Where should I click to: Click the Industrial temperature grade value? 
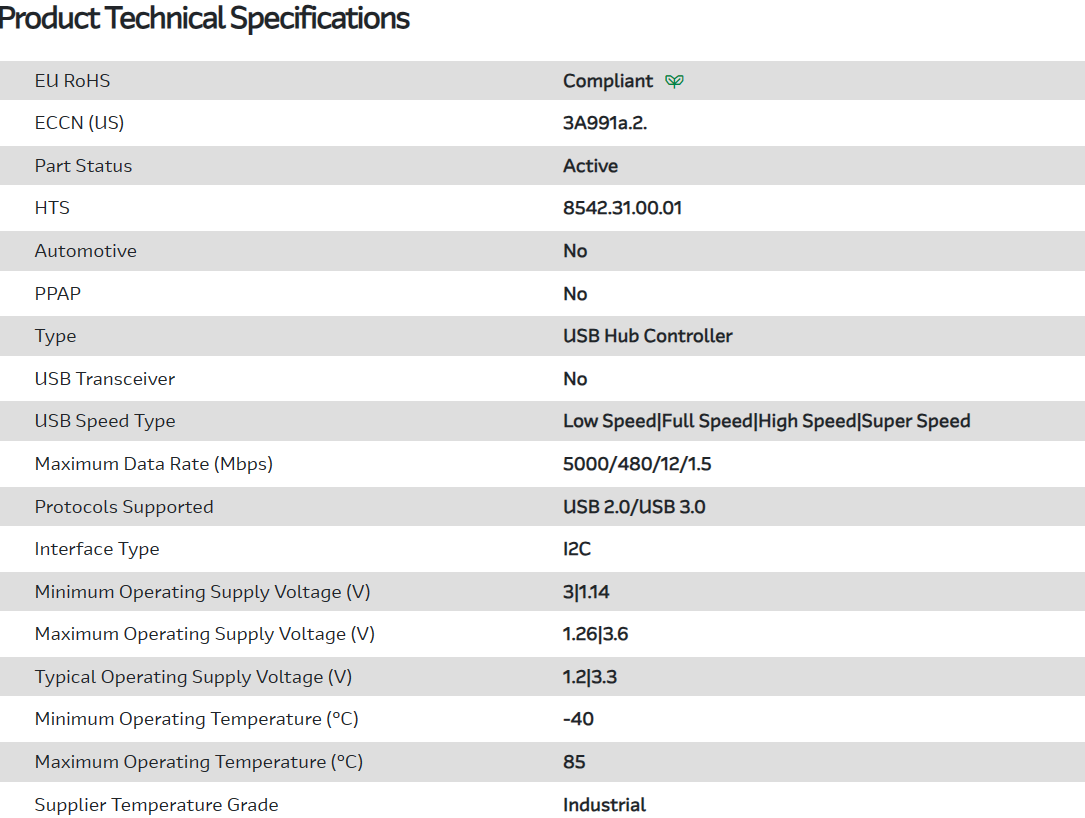click(604, 805)
